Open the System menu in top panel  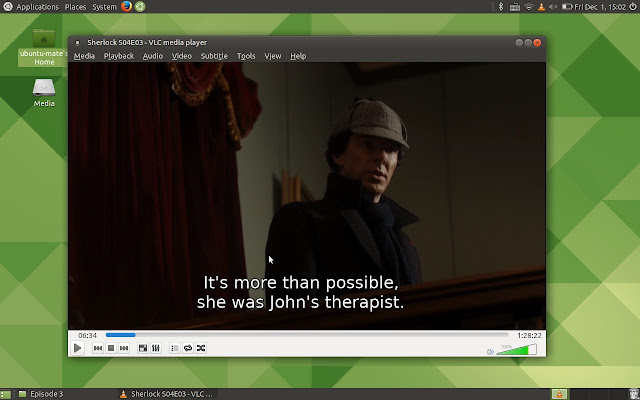pos(104,7)
